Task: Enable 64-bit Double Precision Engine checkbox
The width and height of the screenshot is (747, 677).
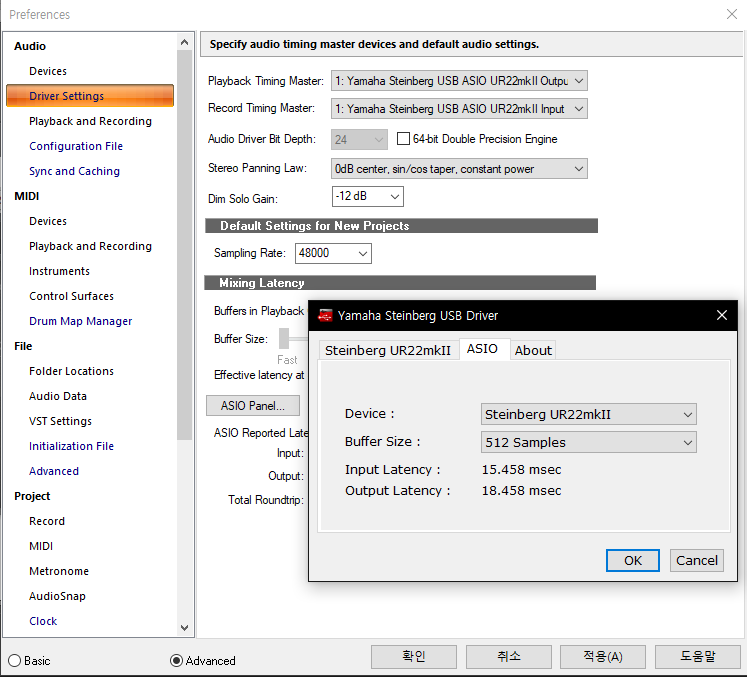Action: [x=404, y=139]
